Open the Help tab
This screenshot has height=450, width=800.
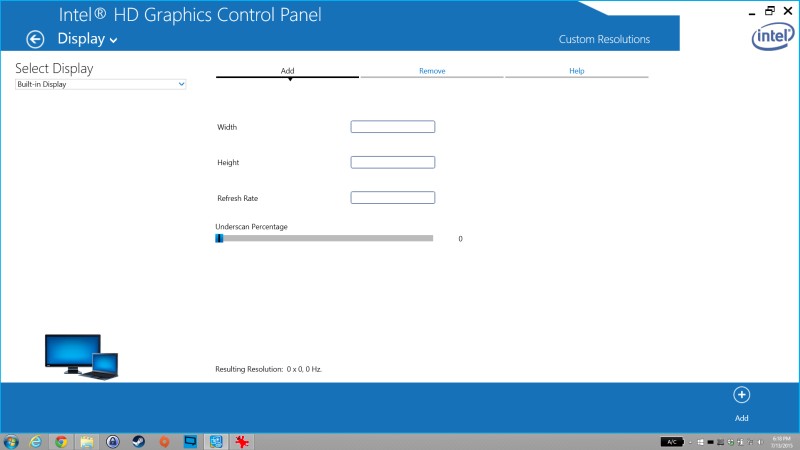click(x=577, y=71)
